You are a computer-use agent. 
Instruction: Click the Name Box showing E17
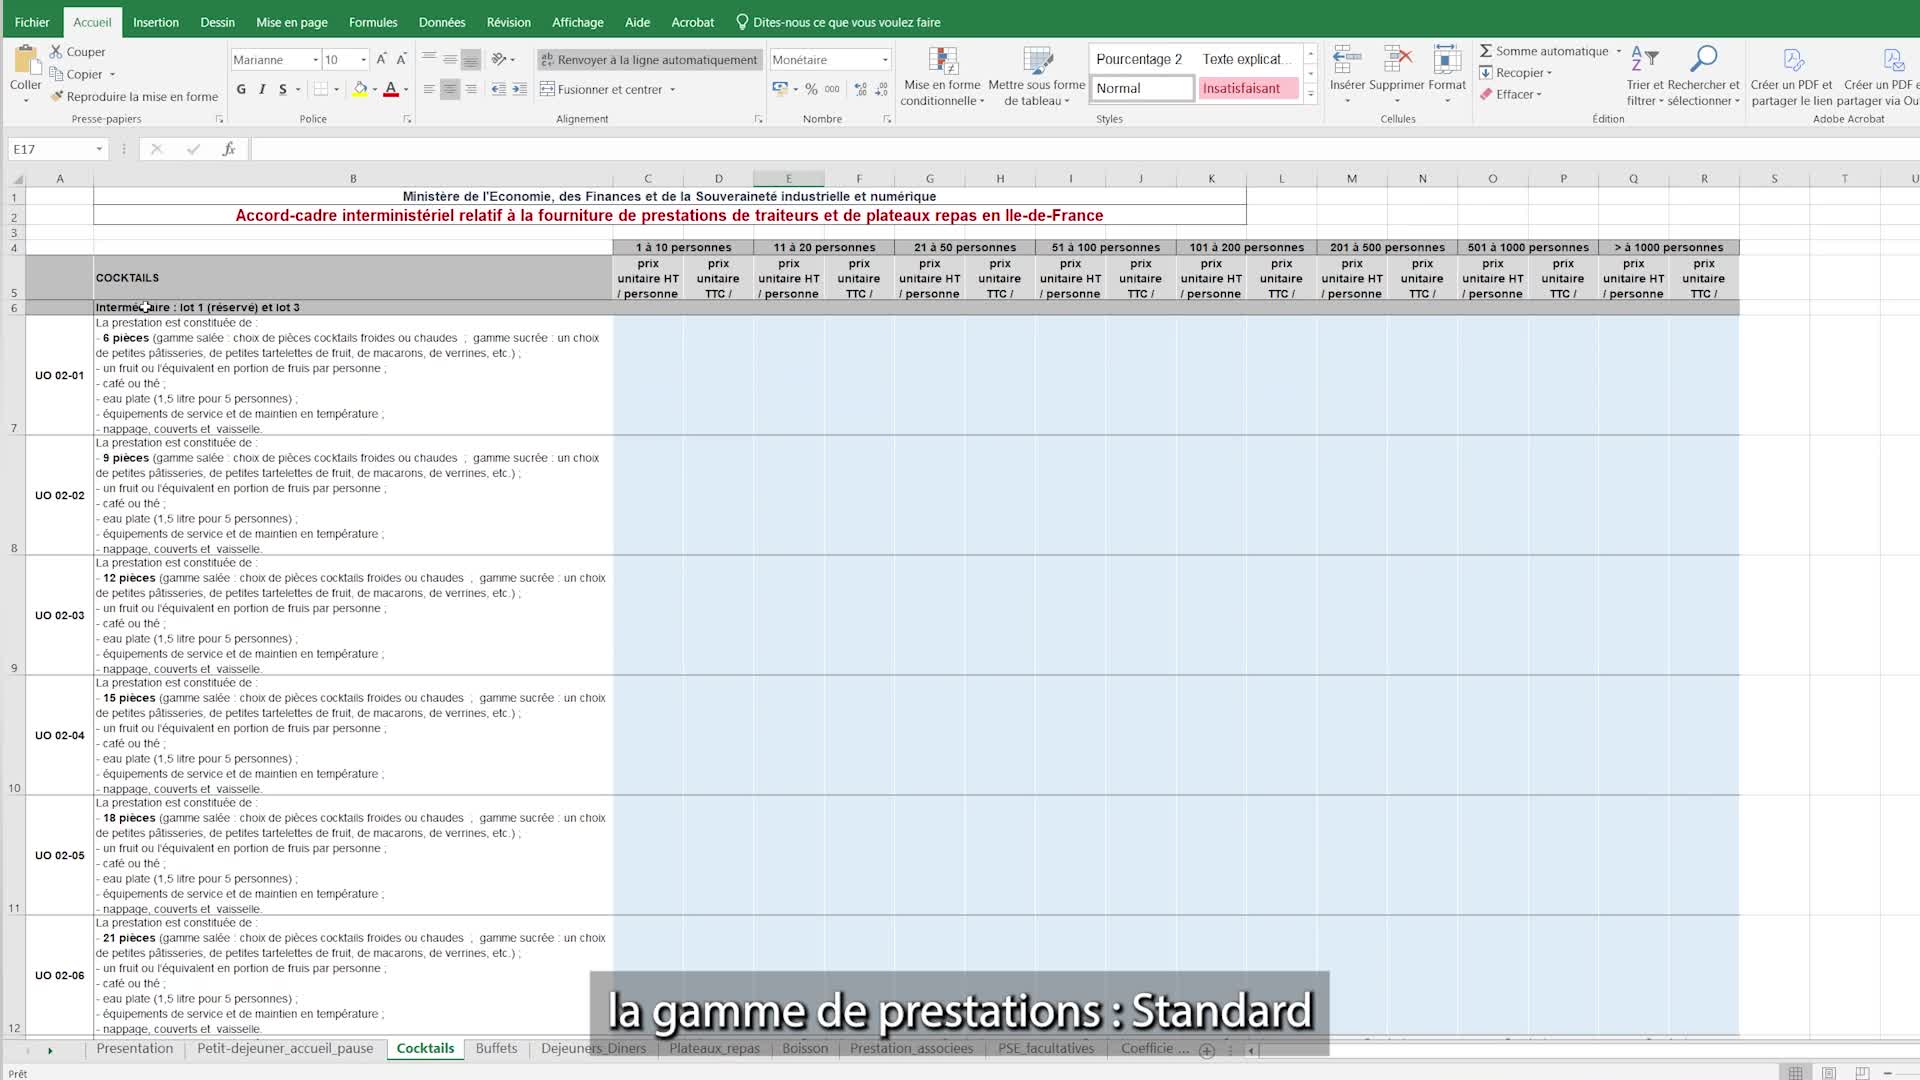click(57, 149)
